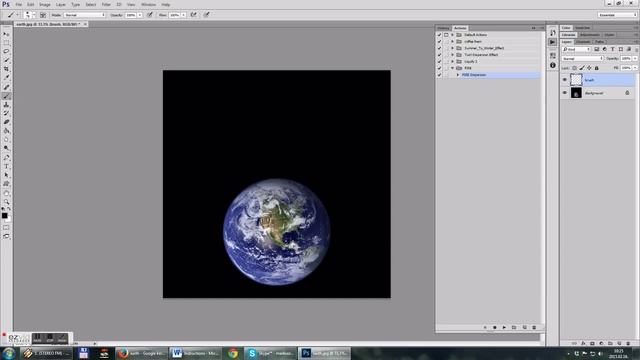This screenshot has height=360, width=640.
Task: Select the Crop tool
Action: click(x=6, y=69)
